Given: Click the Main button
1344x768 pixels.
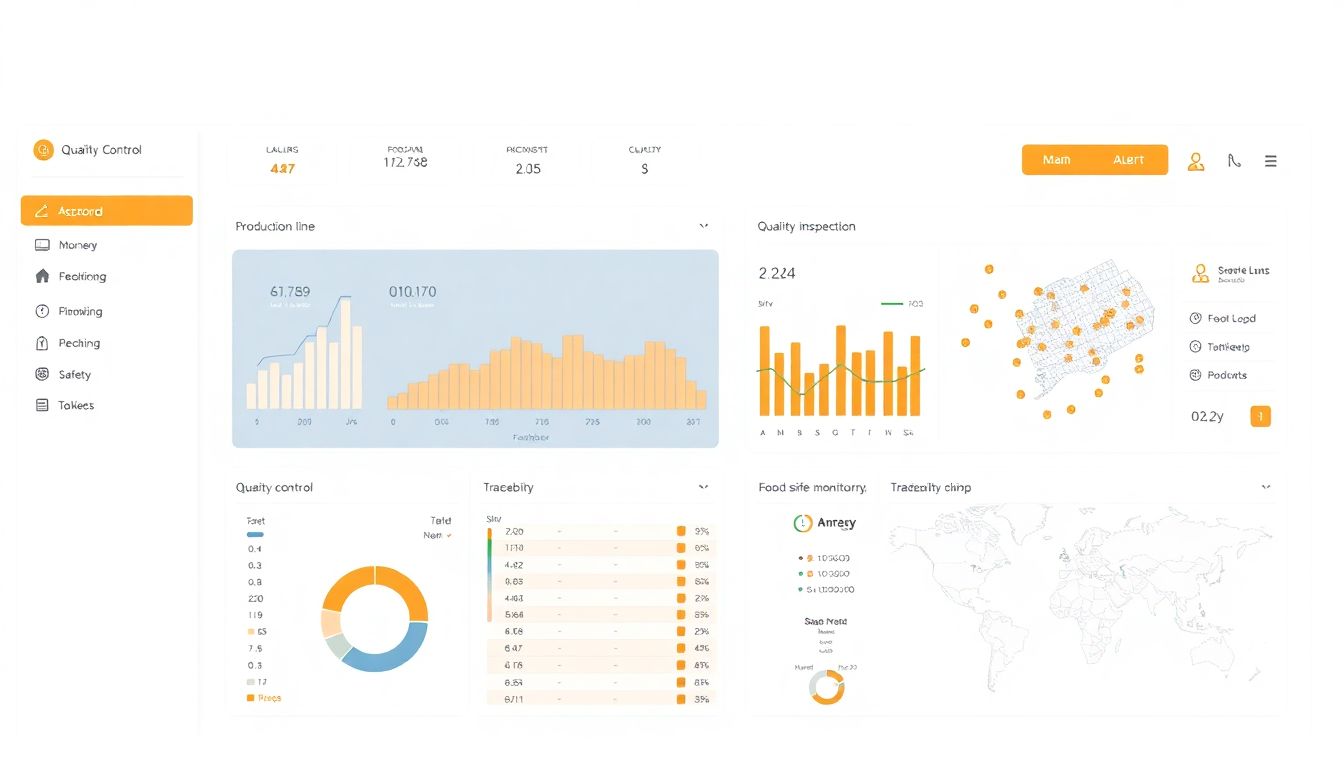Looking at the screenshot, I should point(1056,160).
